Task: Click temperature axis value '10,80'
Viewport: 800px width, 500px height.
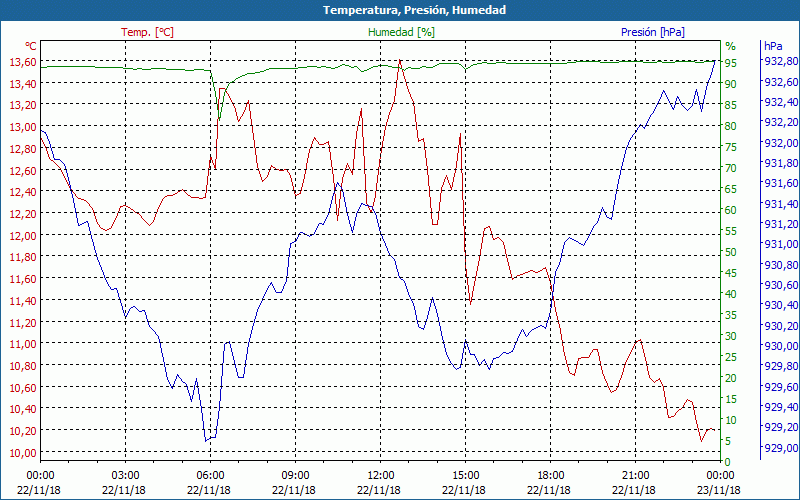Action: [x=23, y=366]
